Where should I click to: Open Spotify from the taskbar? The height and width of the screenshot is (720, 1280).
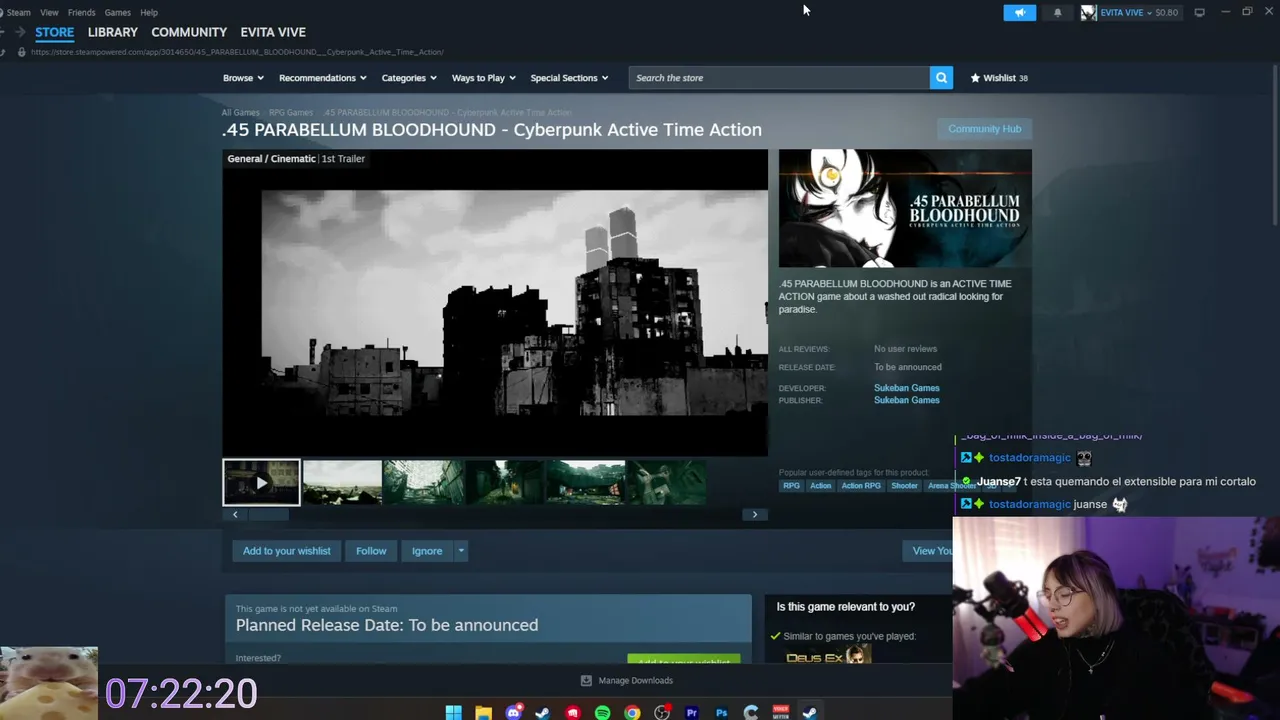(x=602, y=712)
